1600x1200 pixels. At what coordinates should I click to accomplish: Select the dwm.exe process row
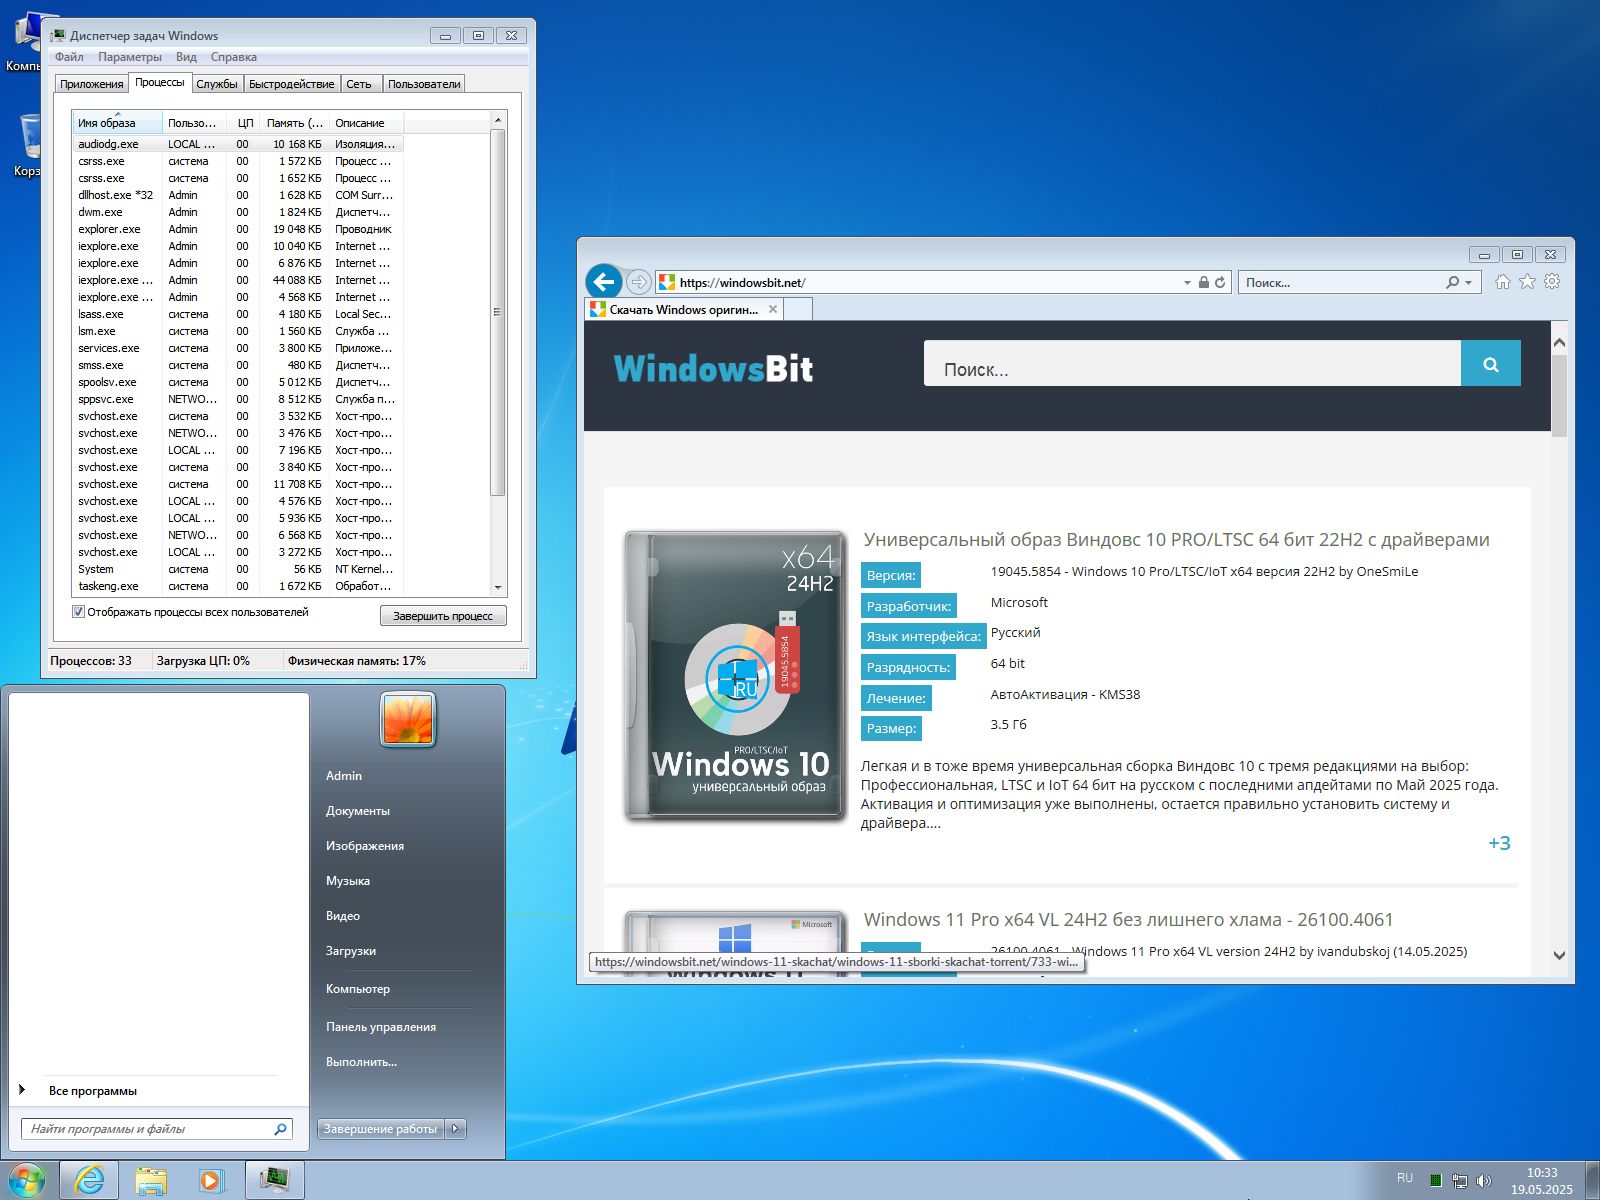tap(240, 212)
